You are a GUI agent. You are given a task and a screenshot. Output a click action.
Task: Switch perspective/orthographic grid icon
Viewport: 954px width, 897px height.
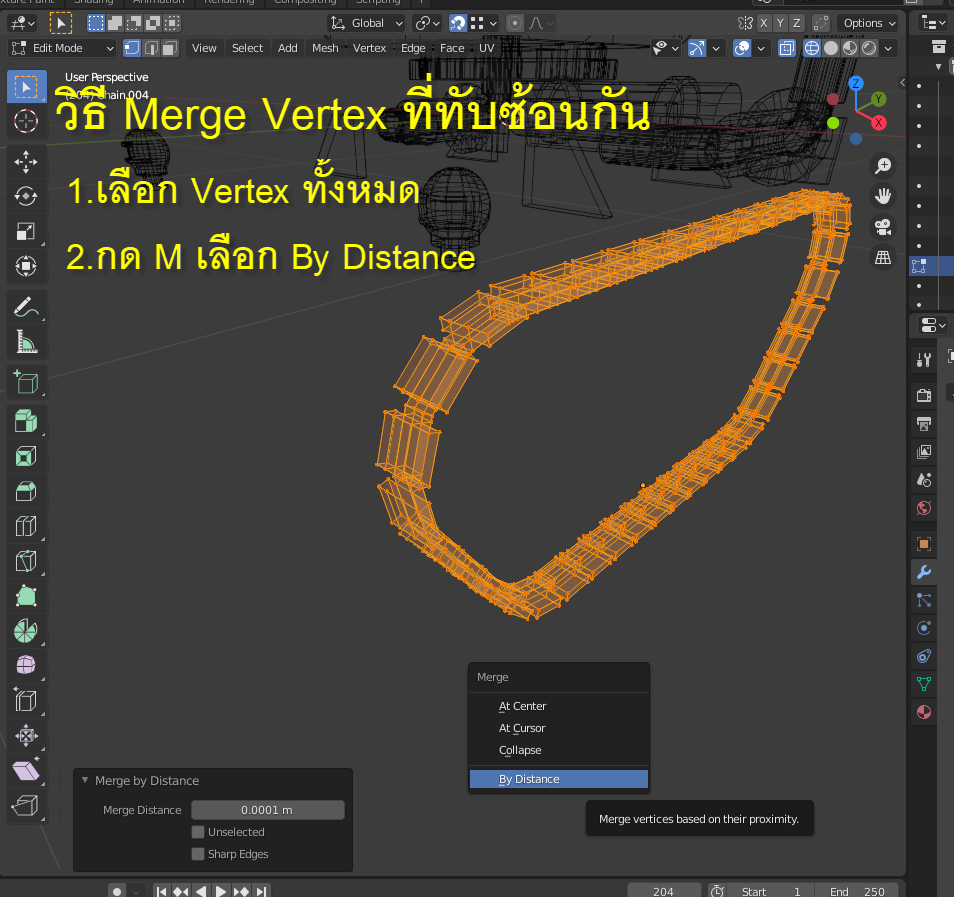click(883, 257)
